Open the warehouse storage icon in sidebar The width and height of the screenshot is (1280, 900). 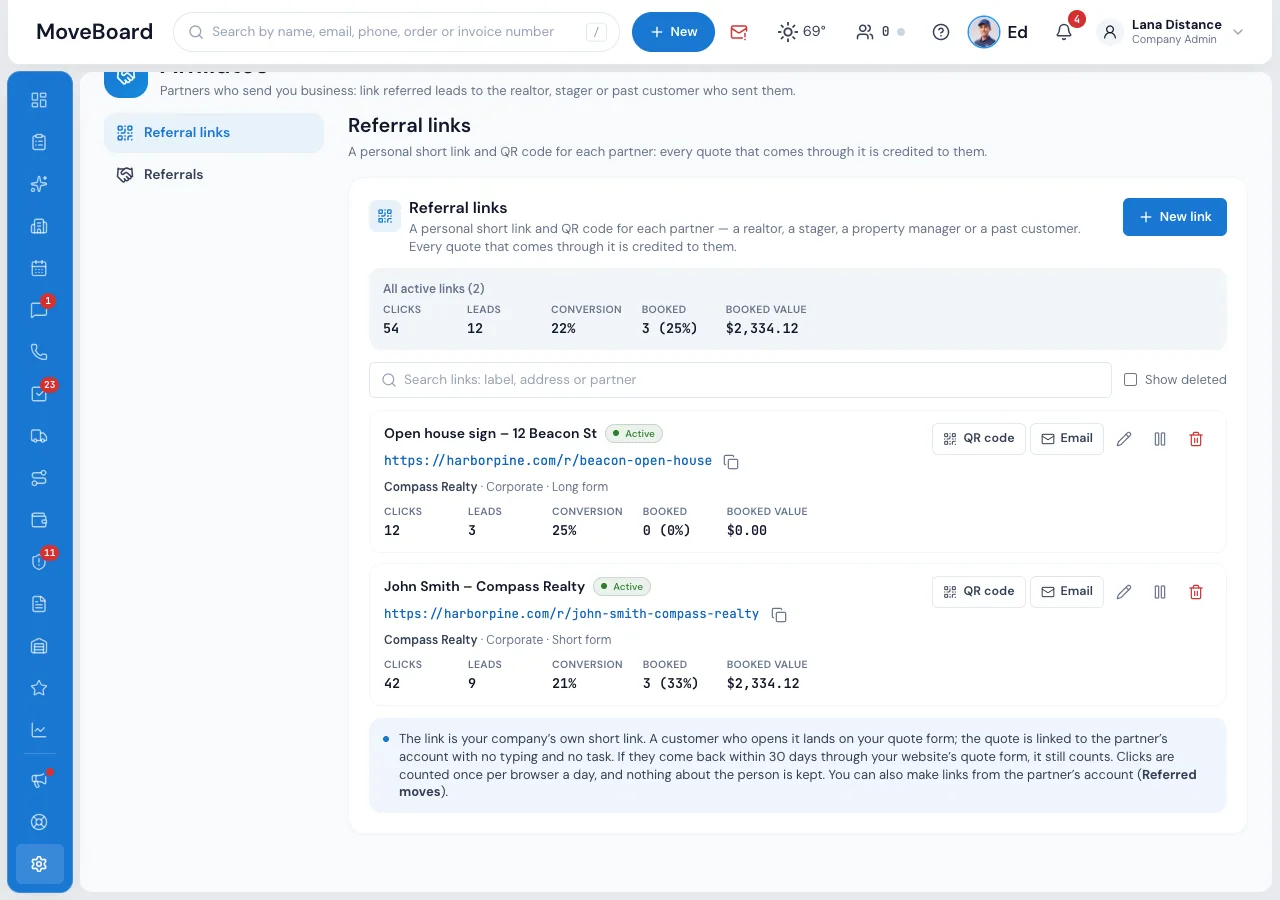click(x=39, y=646)
